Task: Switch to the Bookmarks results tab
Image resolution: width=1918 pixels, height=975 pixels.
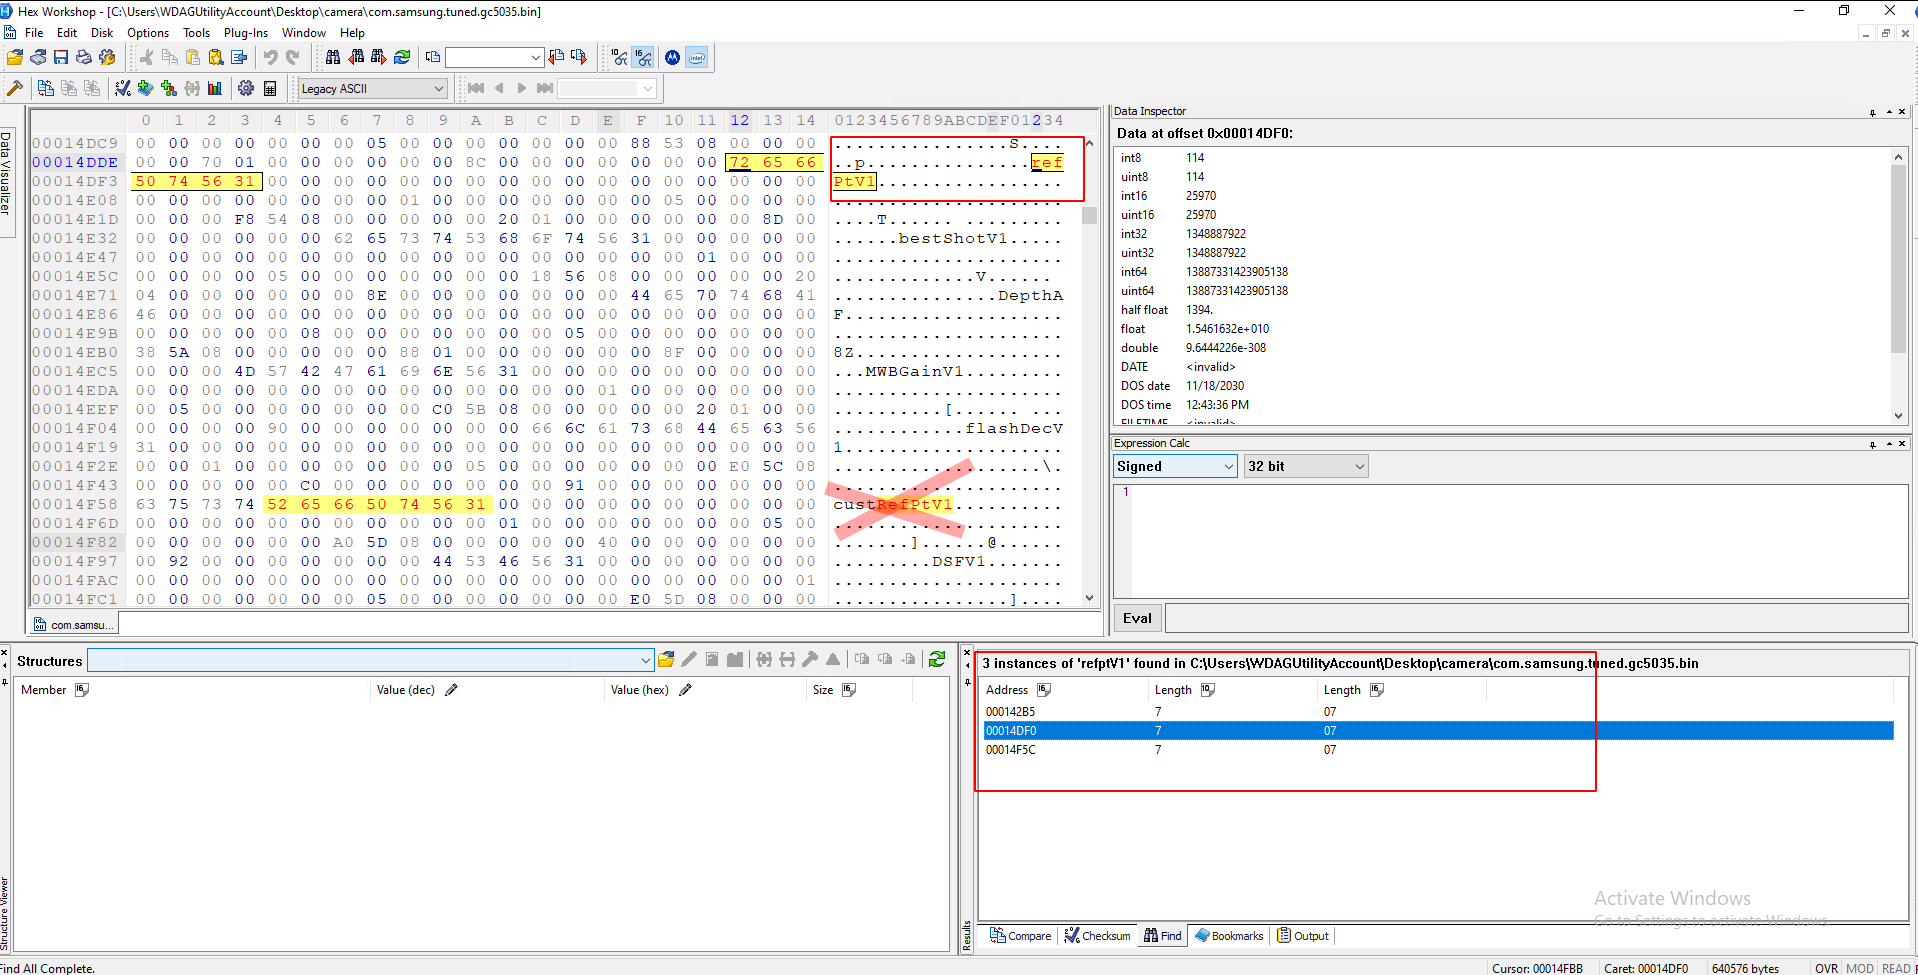Action: [1229, 936]
